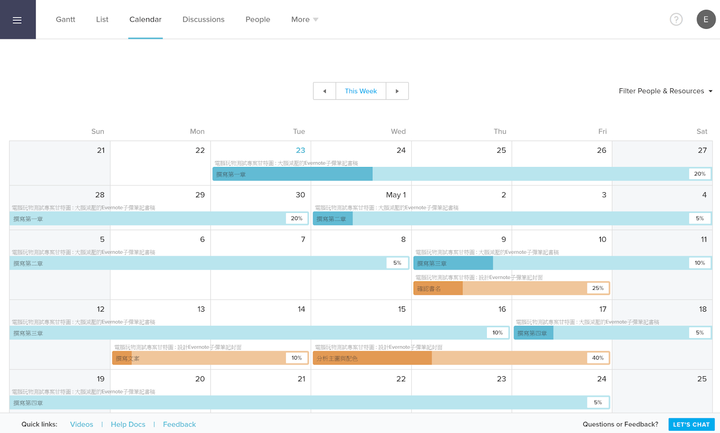Go to previous week arrow
Viewport: 720px width, 433px height.
click(325, 91)
